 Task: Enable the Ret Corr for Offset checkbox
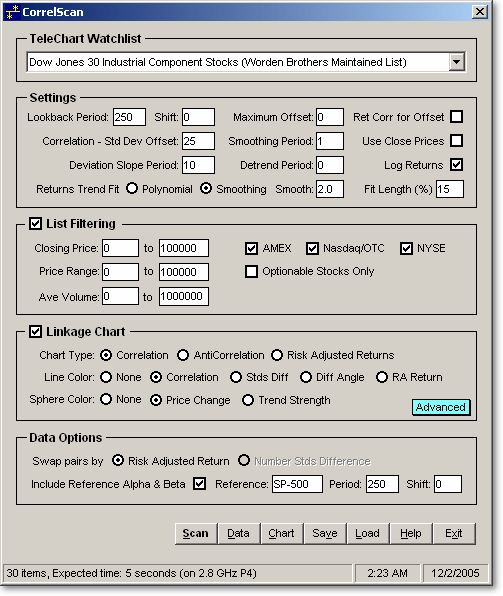pos(457,116)
